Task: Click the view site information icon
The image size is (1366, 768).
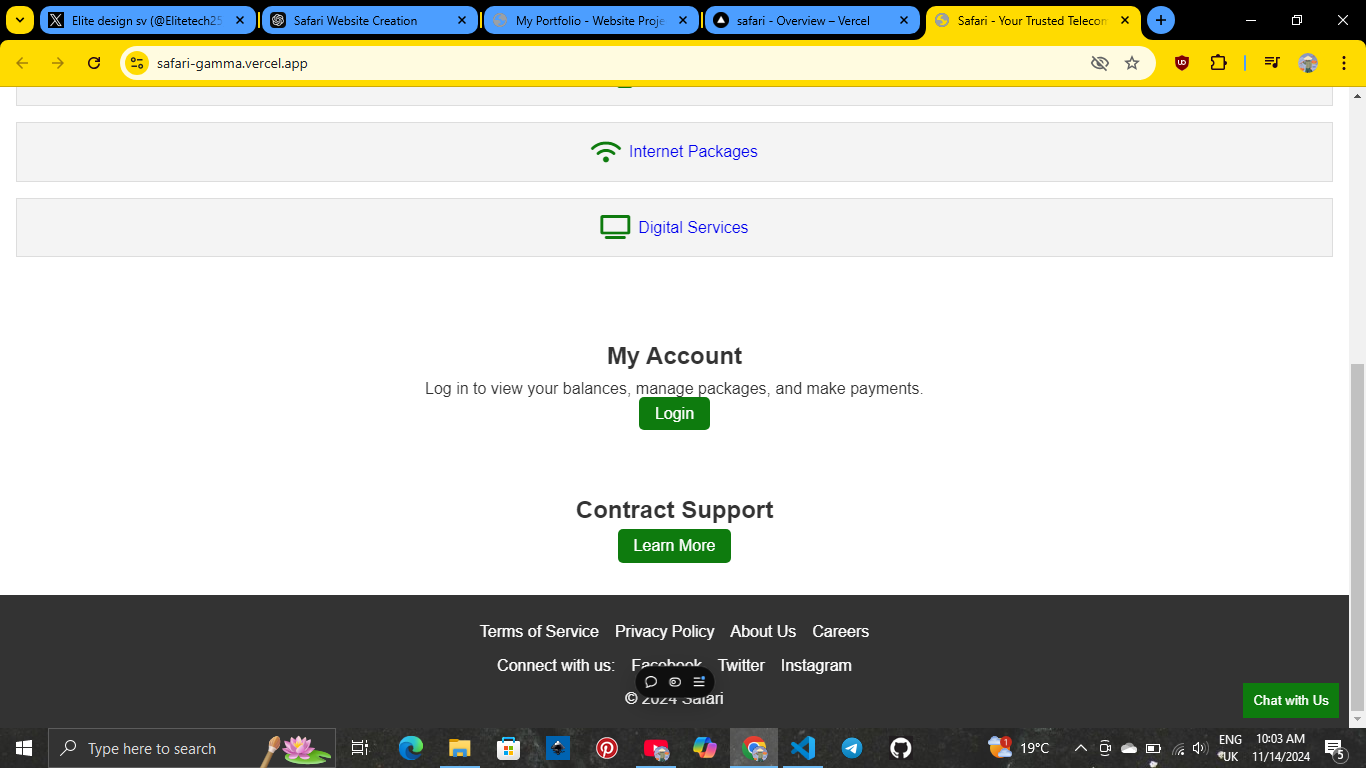Action: [x=137, y=63]
